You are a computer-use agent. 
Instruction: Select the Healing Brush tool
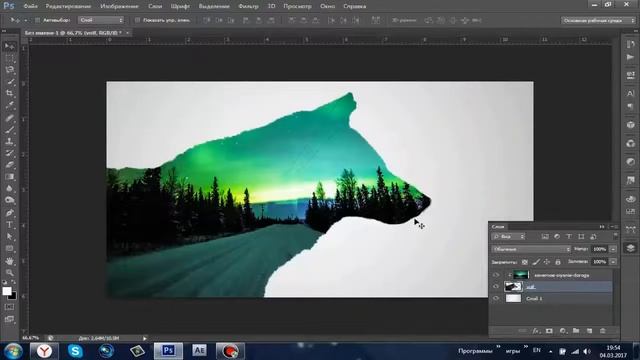click(x=9, y=118)
